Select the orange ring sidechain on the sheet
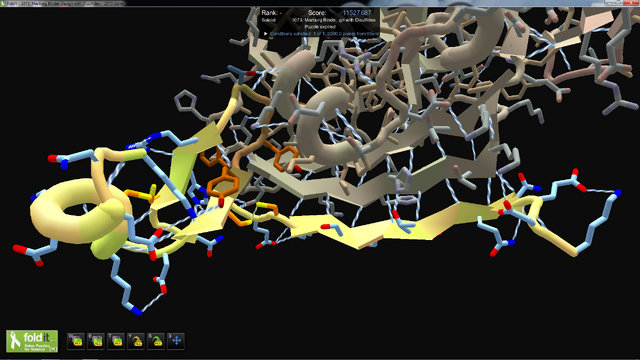The height and width of the screenshot is (360, 640). click(x=222, y=184)
